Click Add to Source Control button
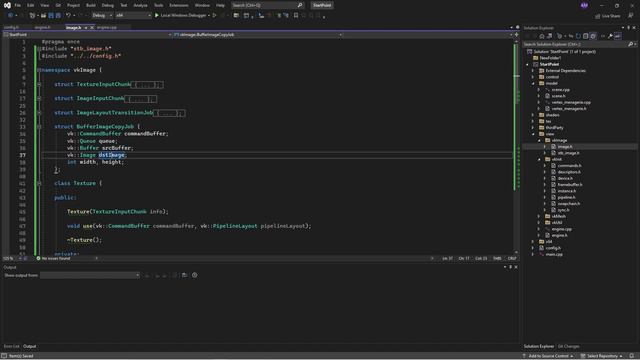 548,356
